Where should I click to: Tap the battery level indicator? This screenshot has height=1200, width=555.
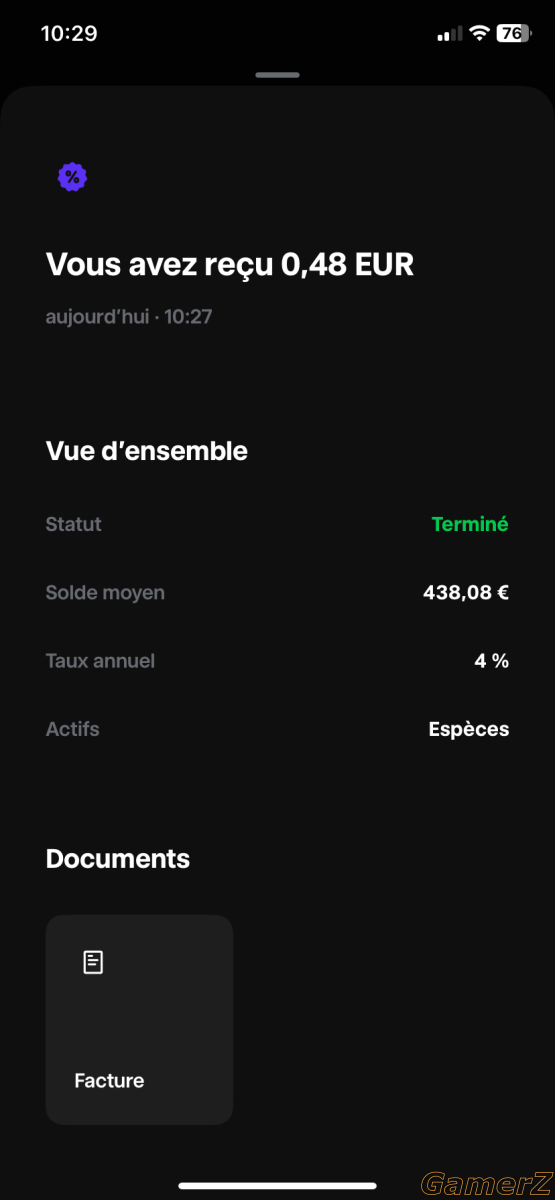pyautogui.click(x=514, y=33)
